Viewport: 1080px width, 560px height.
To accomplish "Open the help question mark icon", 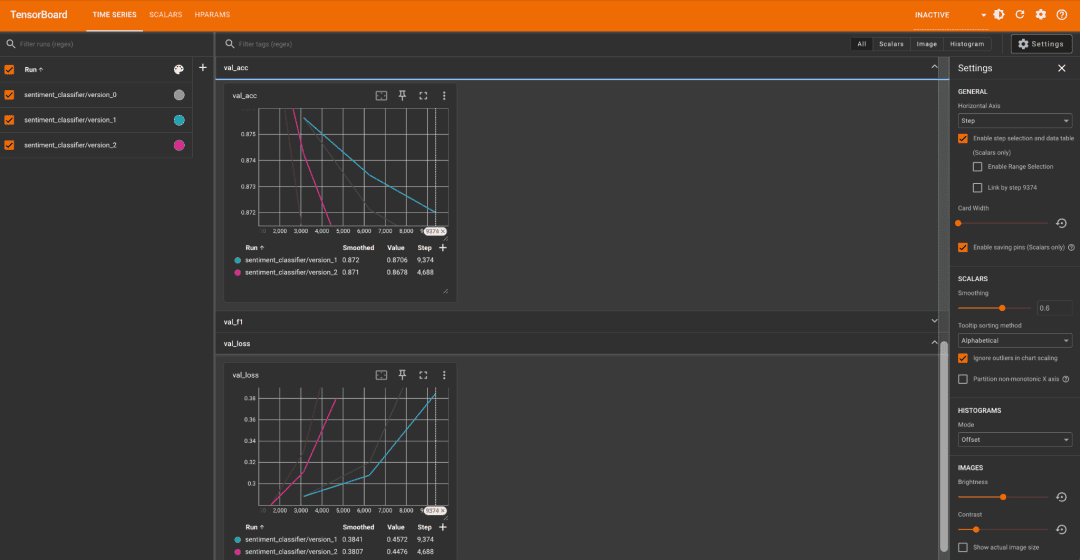I will coord(1061,14).
